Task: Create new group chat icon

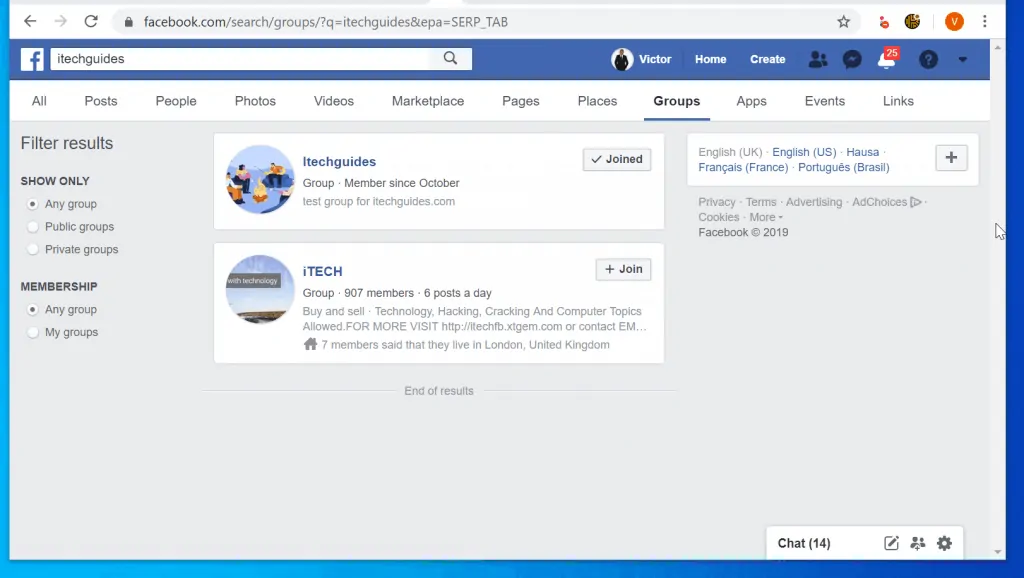Action: point(918,543)
